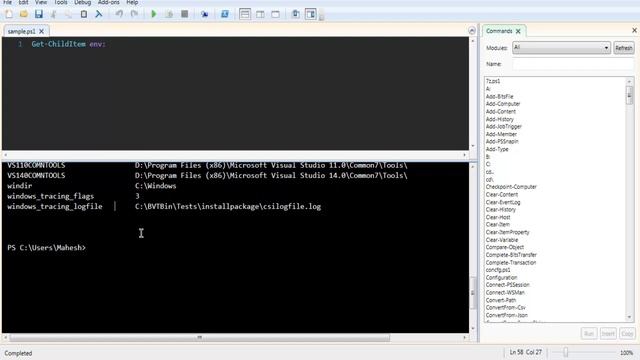Show the script pane maximized
640x360 pixels.
pos(276,14)
